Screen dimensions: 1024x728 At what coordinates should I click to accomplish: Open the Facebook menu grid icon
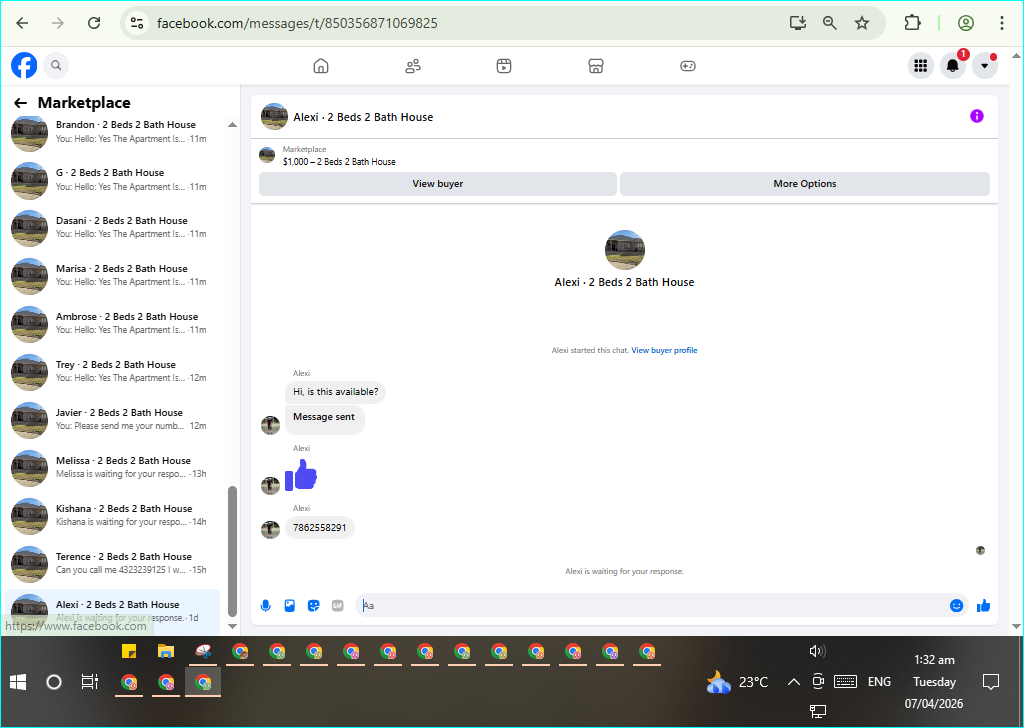coord(921,65)
